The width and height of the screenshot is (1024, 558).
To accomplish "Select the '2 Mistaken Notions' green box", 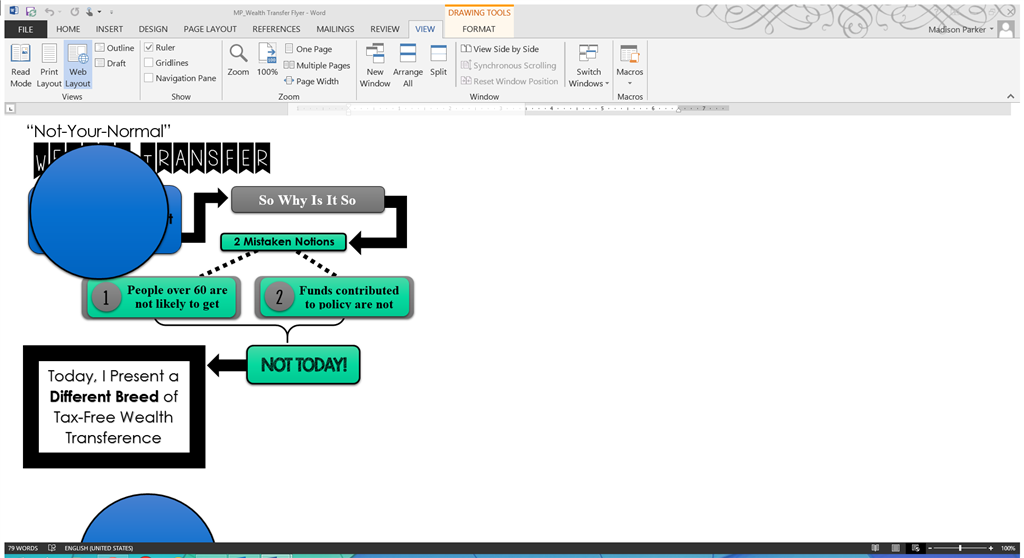I will [x=283, y=242].
